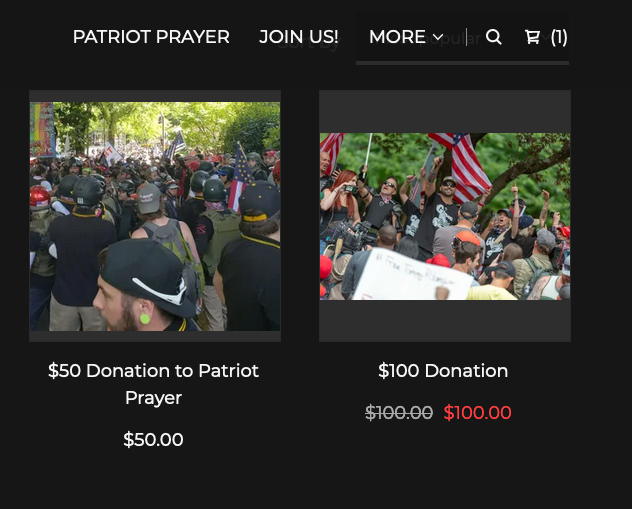Viewport: 632px width, 509px height.
Task: Expand the chevron next to MORE
Action: click(438, 37)
